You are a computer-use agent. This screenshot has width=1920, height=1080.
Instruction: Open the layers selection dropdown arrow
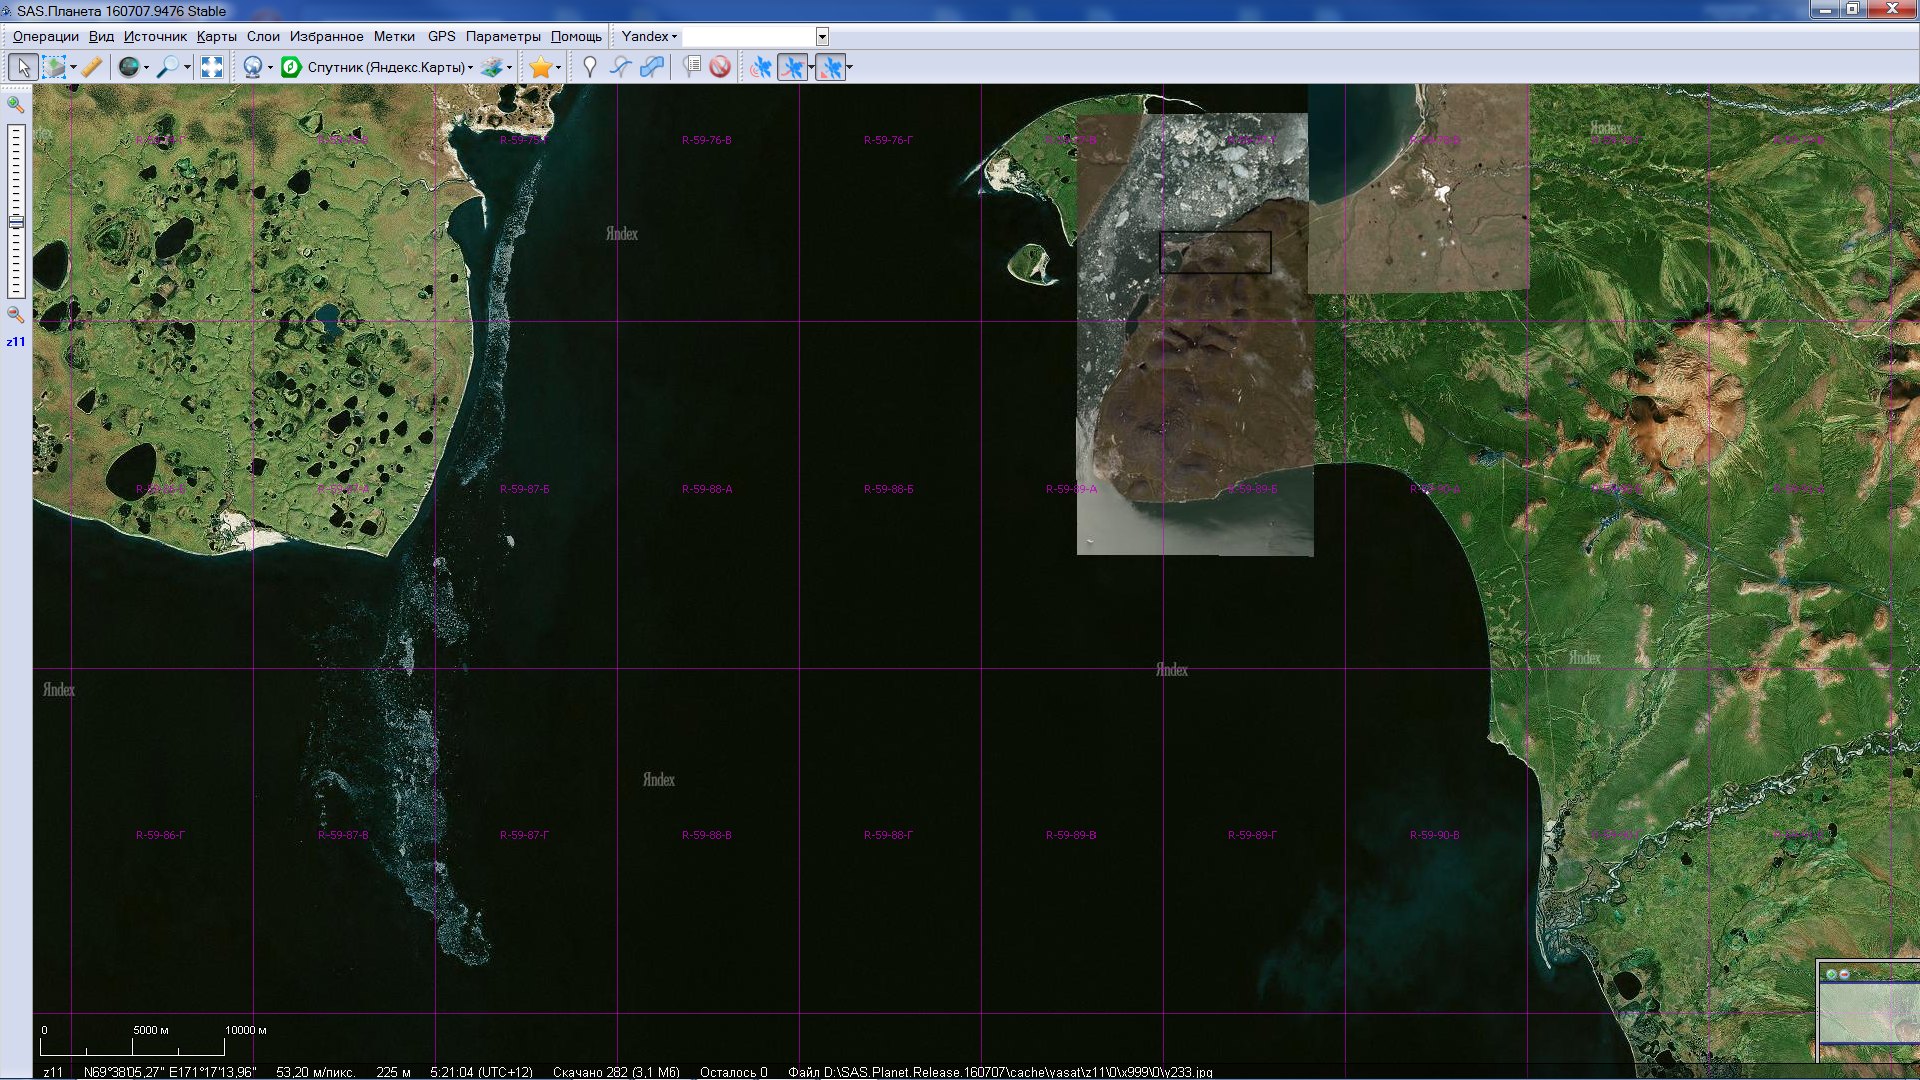[x=510, y=67]
